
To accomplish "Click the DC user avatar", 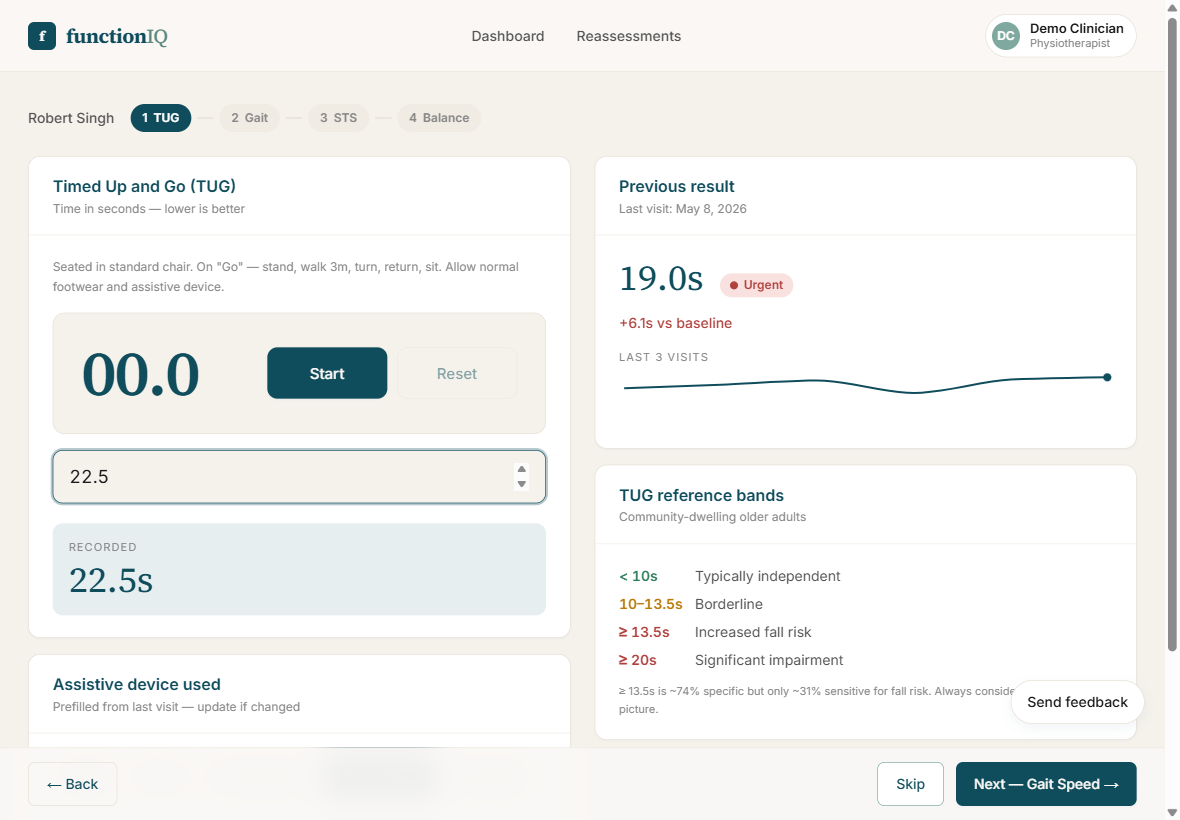I will tap(1005, 36).
